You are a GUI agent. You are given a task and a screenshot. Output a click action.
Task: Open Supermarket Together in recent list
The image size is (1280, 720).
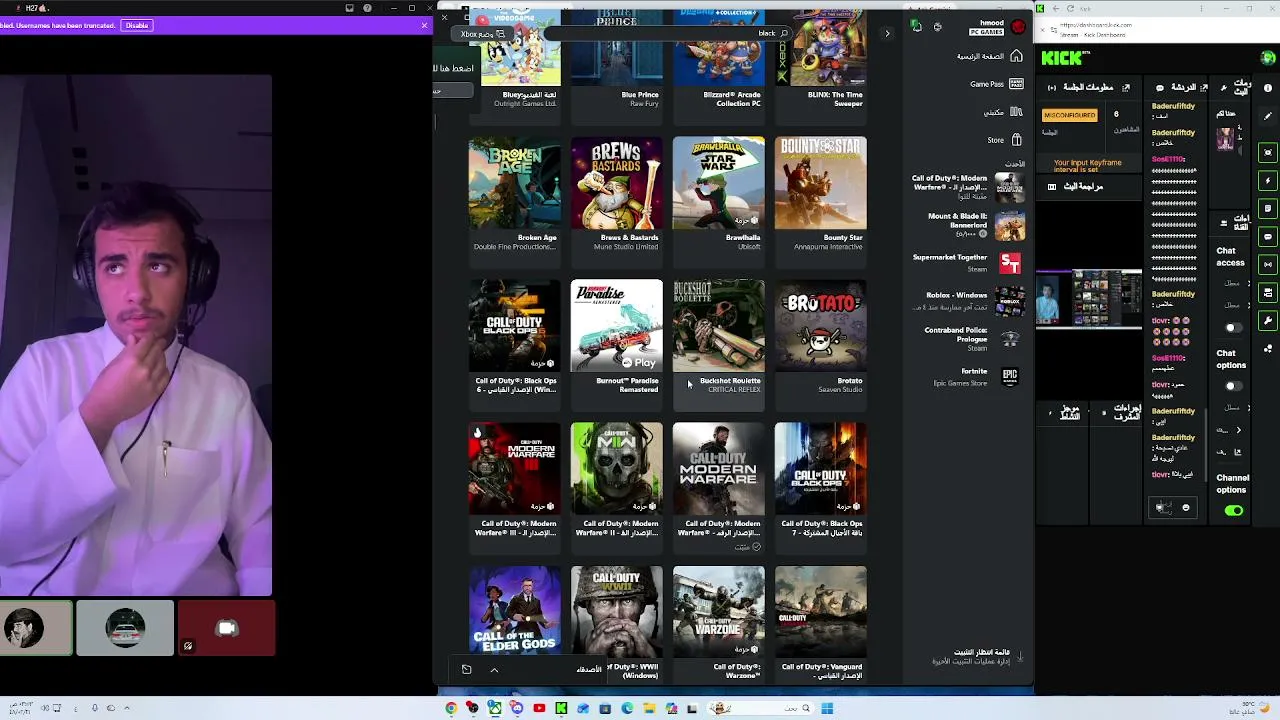pos(966,262)
